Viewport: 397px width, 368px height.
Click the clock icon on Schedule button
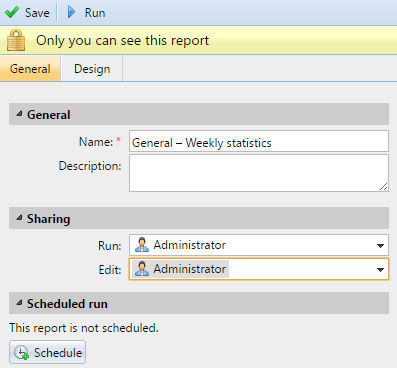point(22,353)
